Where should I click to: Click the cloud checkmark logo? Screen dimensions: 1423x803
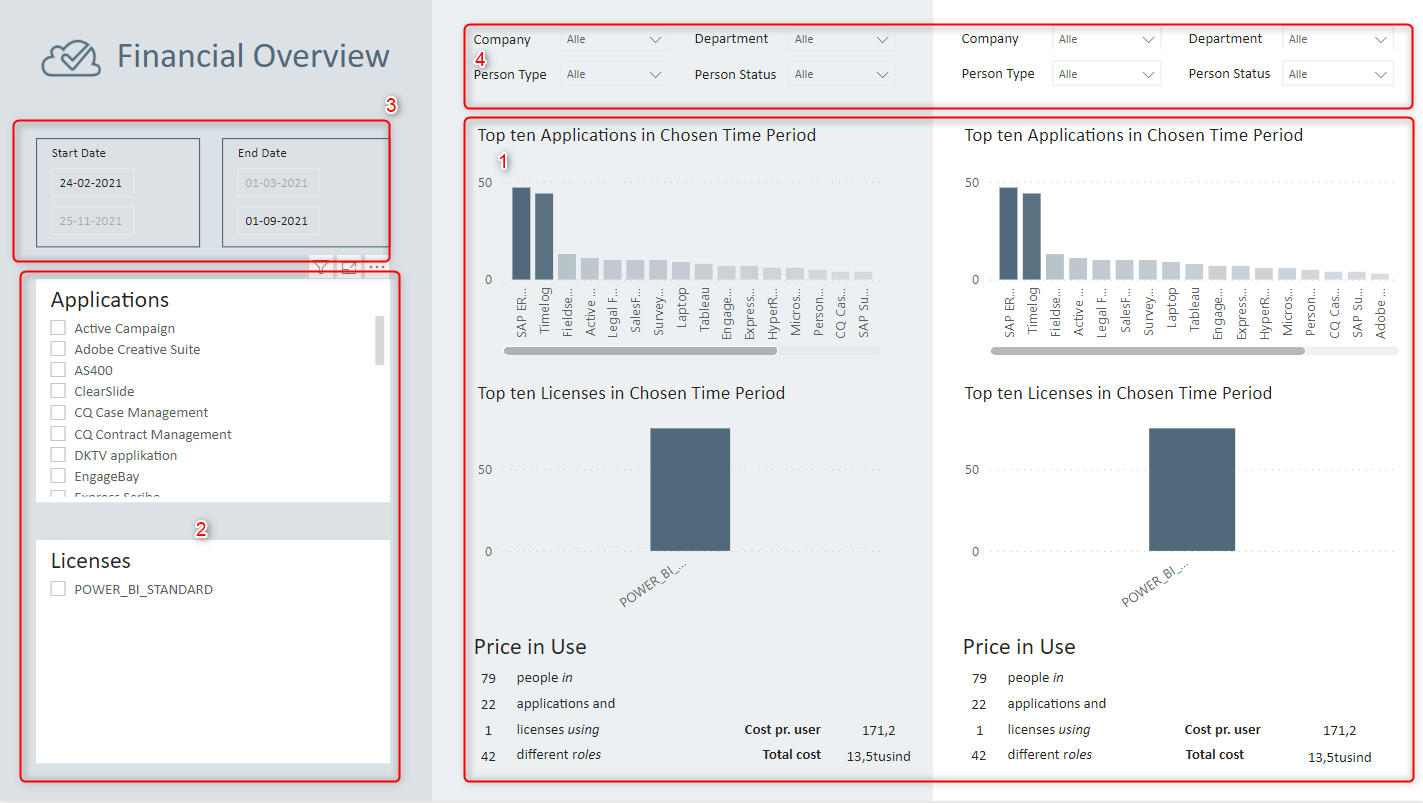71,58
